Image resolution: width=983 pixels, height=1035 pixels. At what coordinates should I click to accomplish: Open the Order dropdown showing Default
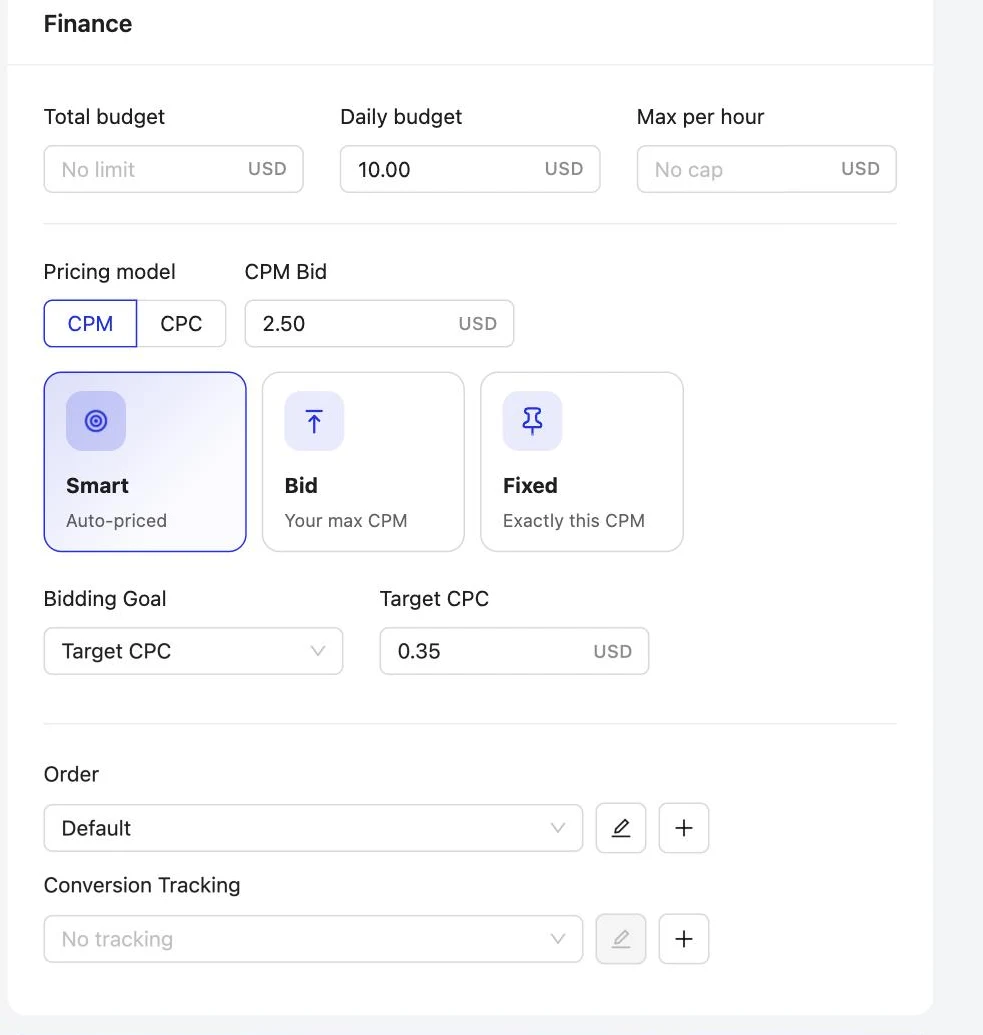click(314, 828)
